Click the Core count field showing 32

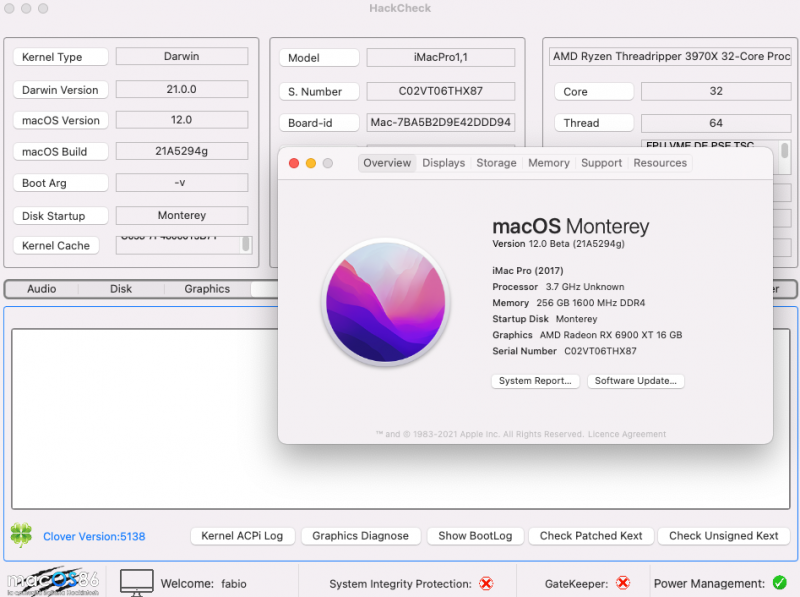pos(716,91)
